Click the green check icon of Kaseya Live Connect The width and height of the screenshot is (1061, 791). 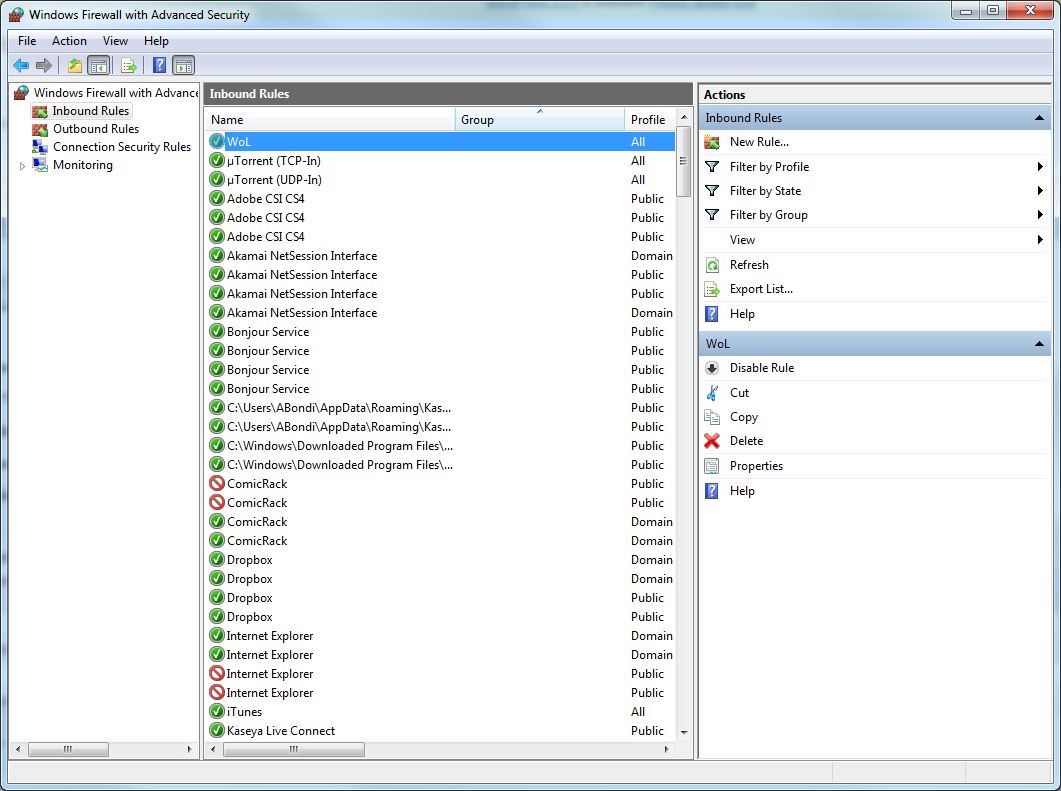[x=217, y=730]
